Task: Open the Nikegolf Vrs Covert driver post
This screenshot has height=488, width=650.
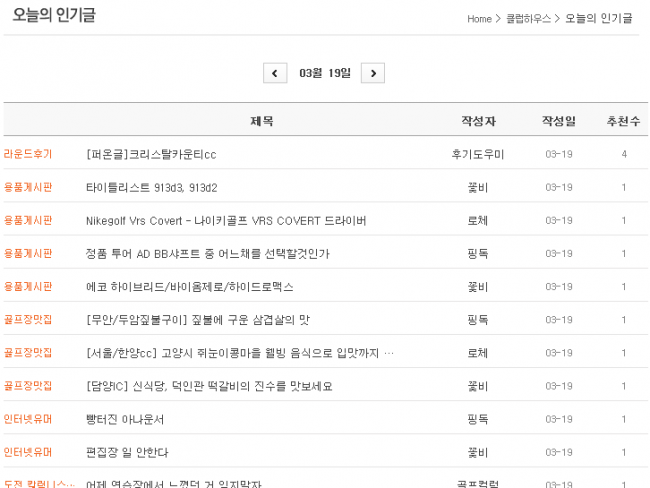Action: (226, 220)
